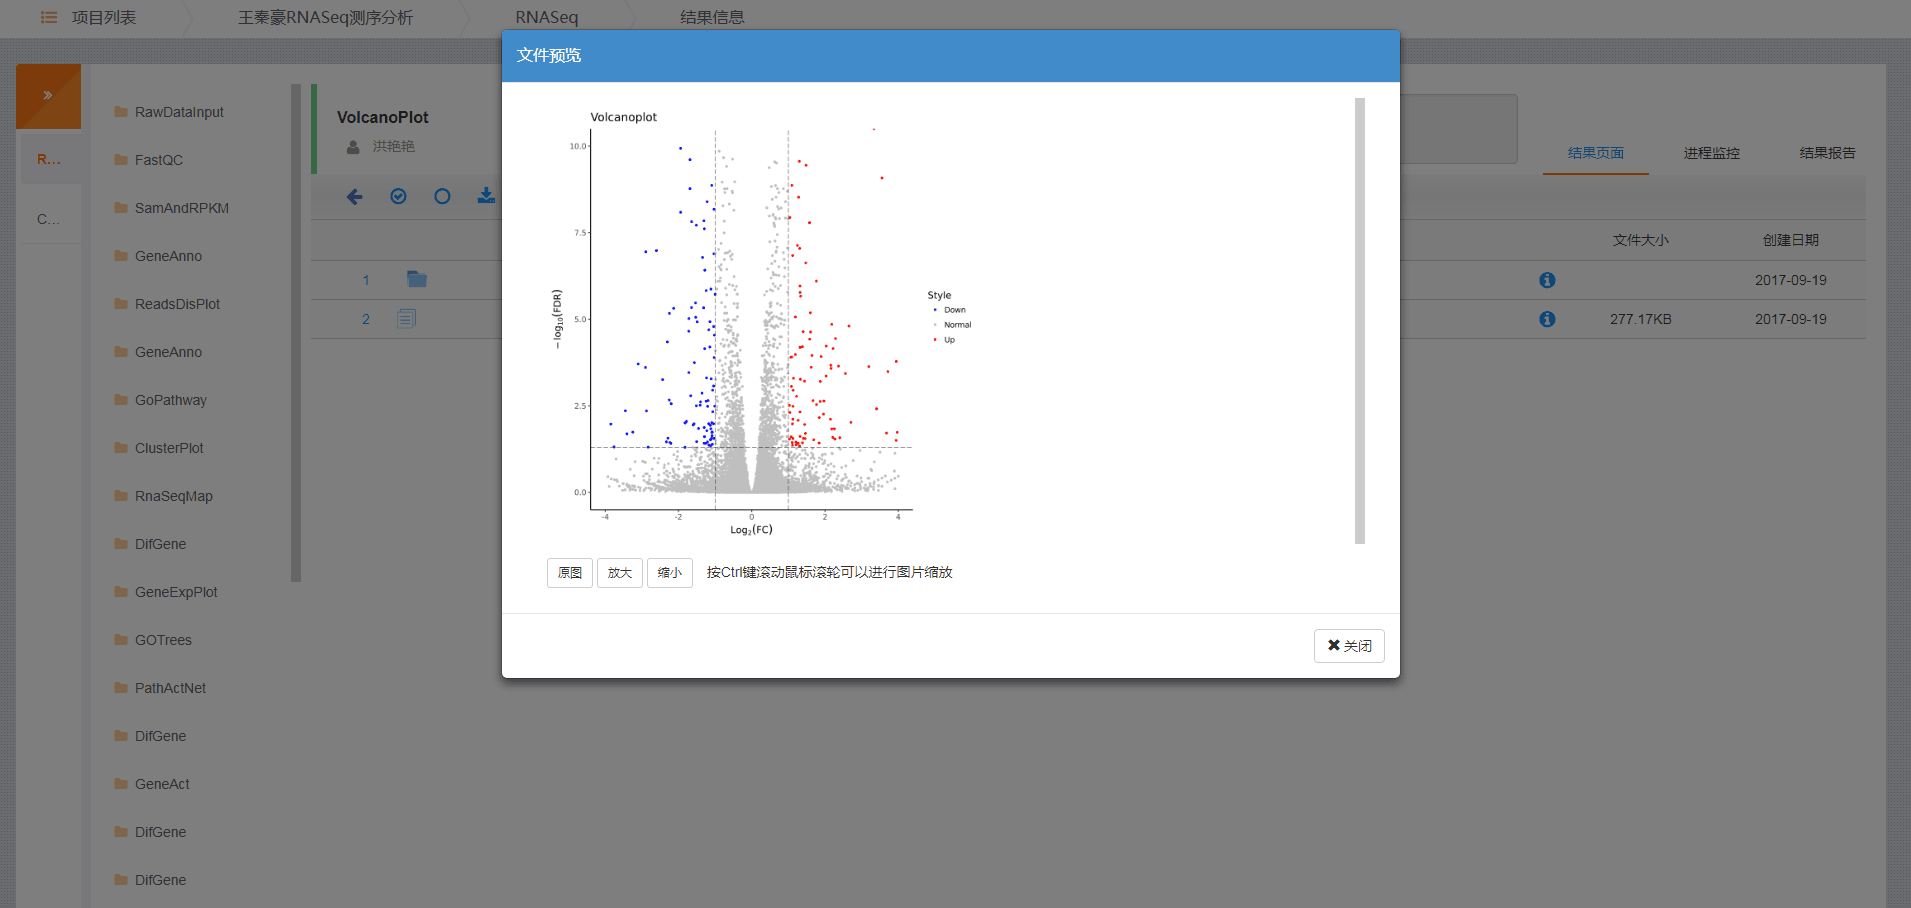Click the 放大 zoom in button
Screen dimensions: 1911x908
620,573
